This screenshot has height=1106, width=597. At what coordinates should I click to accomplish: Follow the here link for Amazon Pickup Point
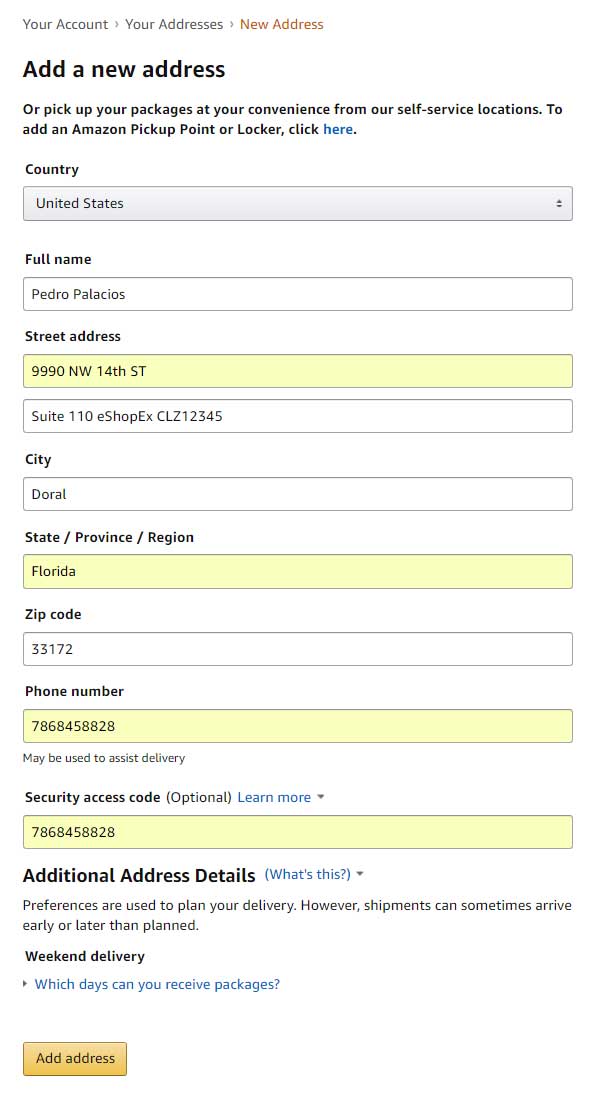pyautogui.click(x=338, y=129)
